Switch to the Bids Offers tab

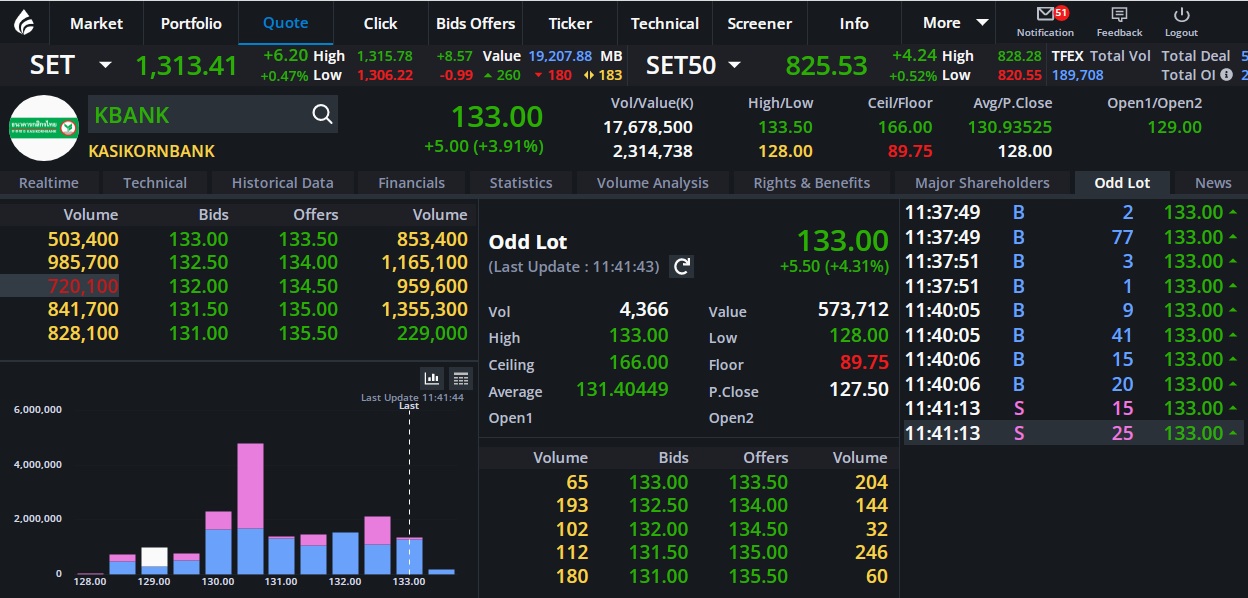[476, 23]
